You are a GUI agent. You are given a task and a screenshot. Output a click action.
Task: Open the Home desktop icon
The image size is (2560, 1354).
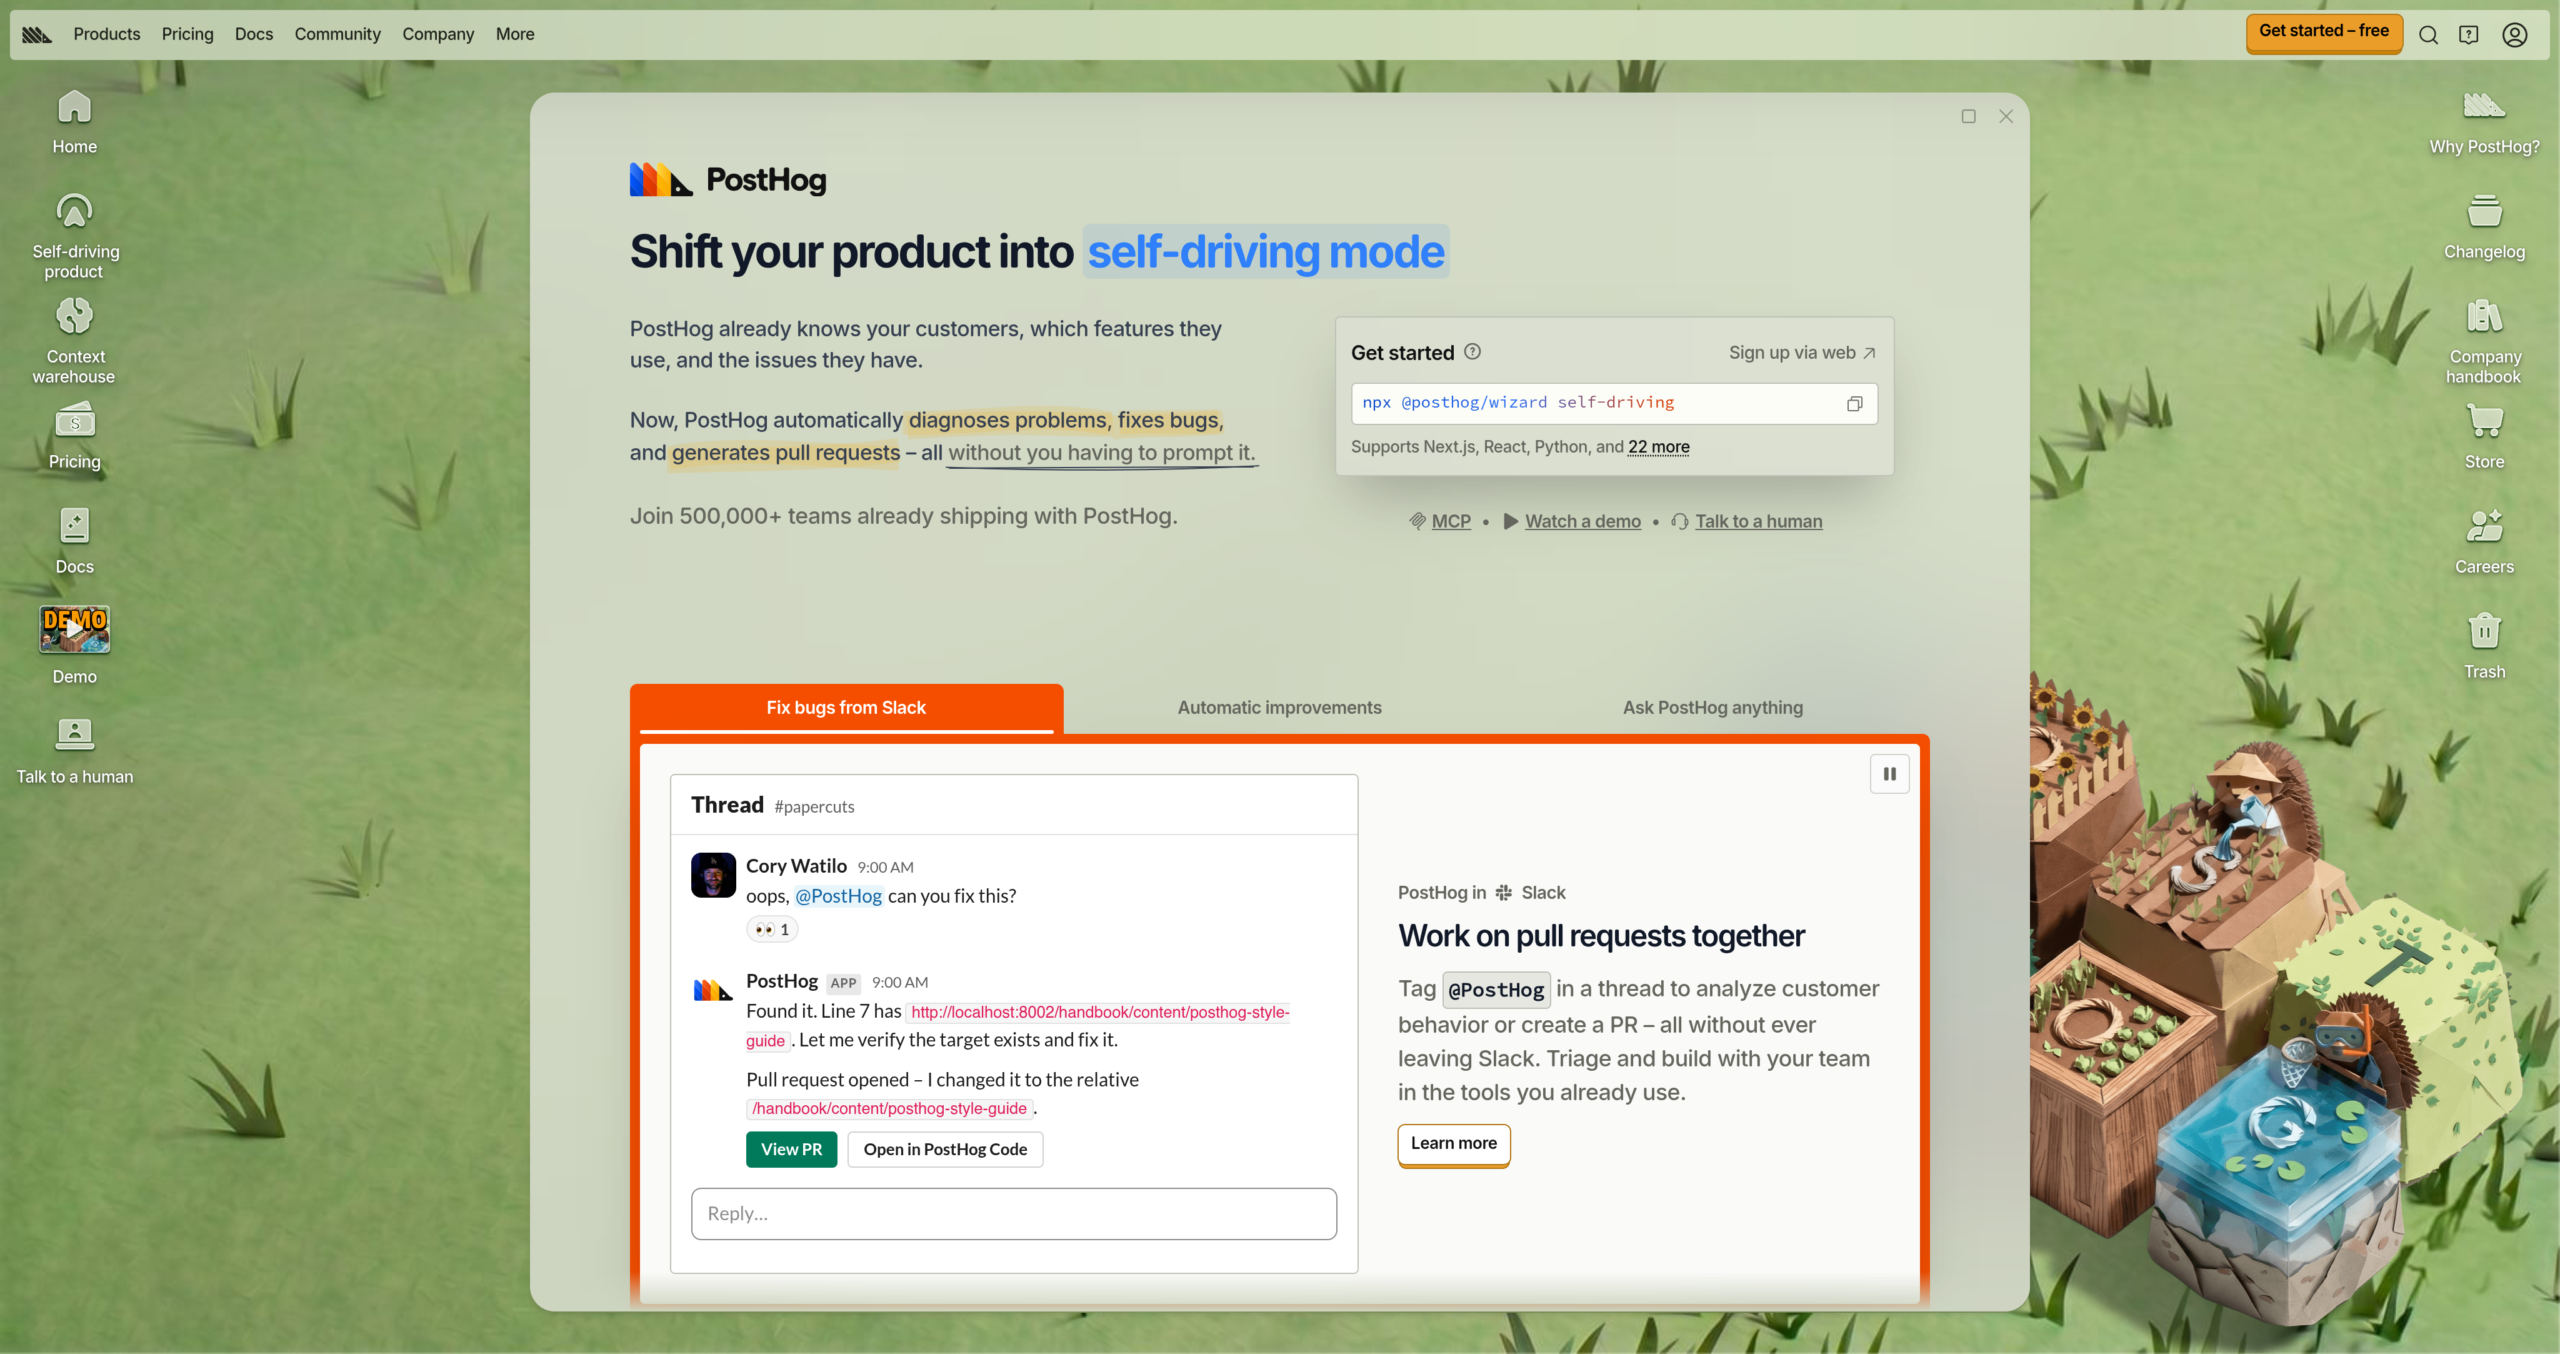point(74,122)
